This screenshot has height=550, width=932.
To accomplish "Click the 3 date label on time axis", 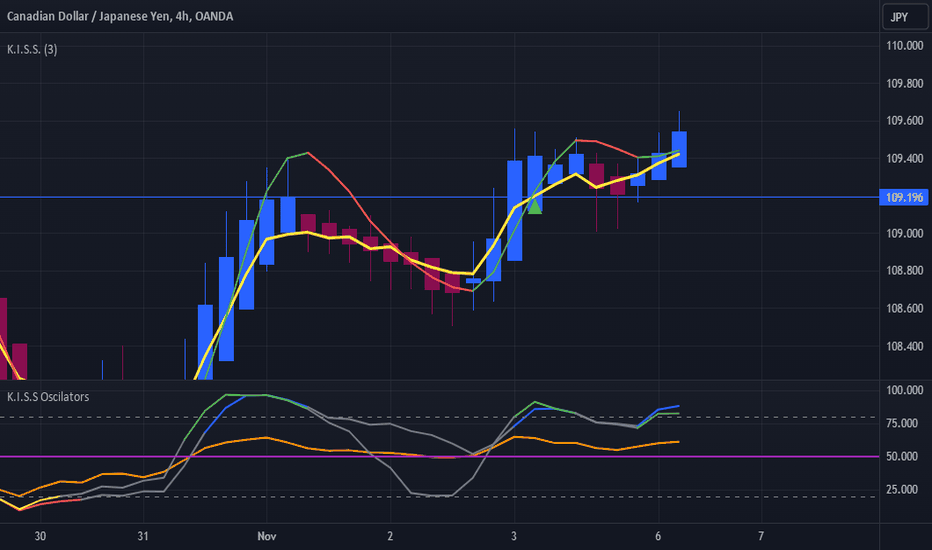I will pyautogui.click(x=514, y=536).
